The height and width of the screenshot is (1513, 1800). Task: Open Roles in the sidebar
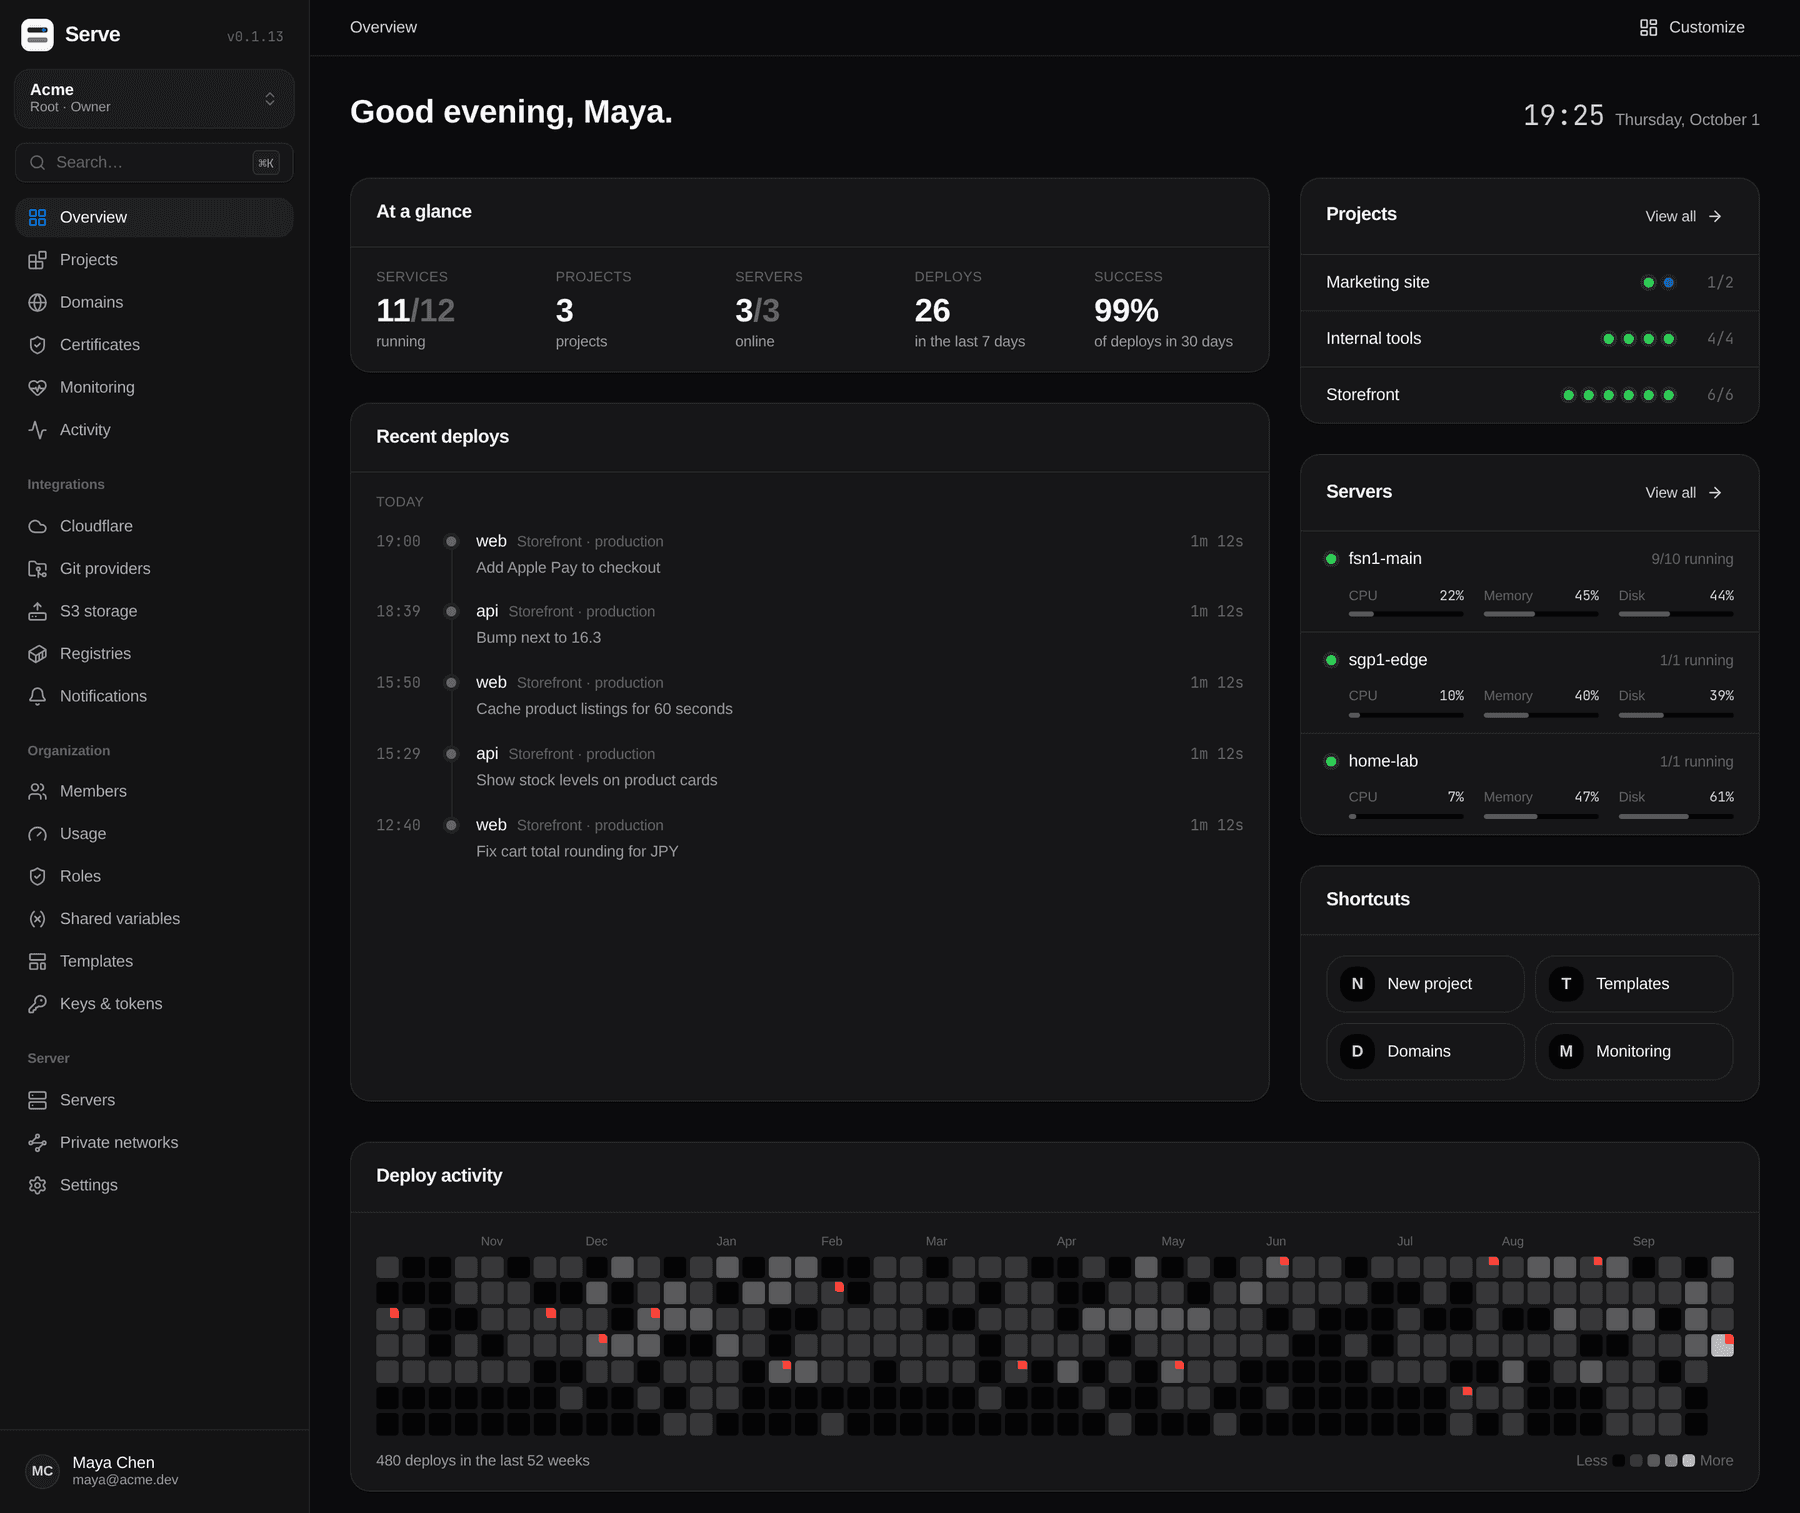pos(154,876)
